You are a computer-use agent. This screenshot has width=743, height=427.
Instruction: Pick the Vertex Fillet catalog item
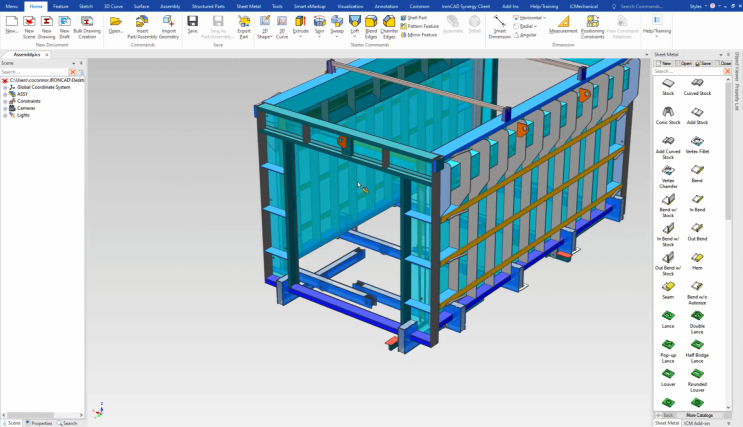697,145
